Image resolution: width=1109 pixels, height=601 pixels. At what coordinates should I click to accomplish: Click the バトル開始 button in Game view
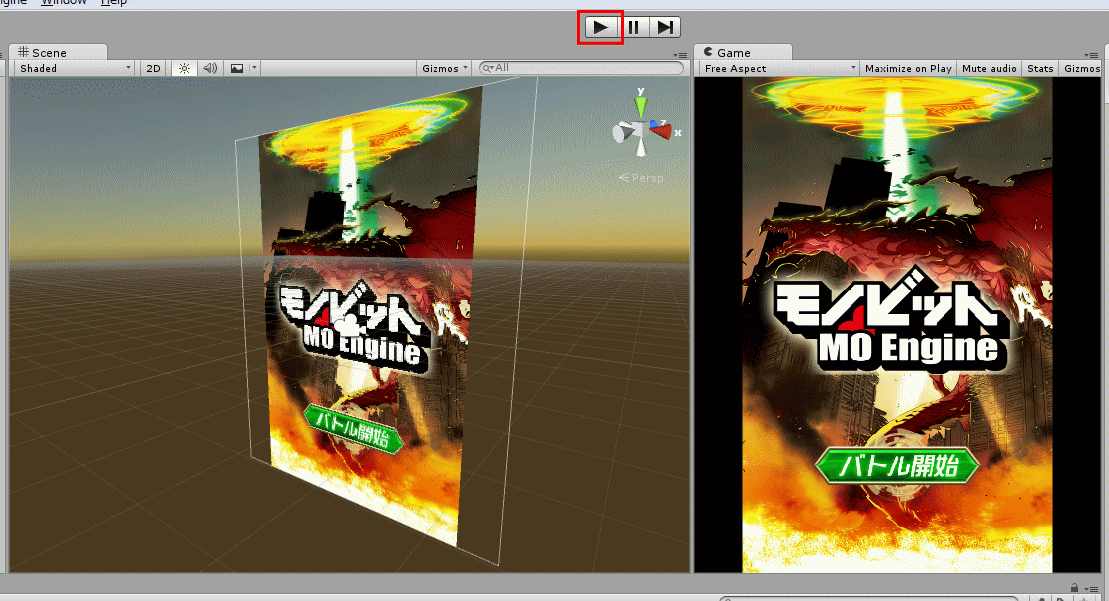[x=898, y=466]
